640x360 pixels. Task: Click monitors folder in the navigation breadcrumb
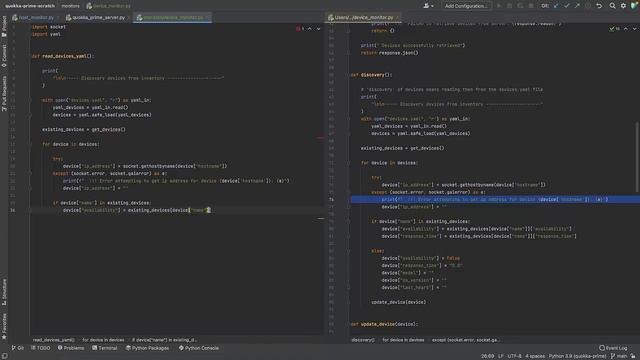[71, 6]
